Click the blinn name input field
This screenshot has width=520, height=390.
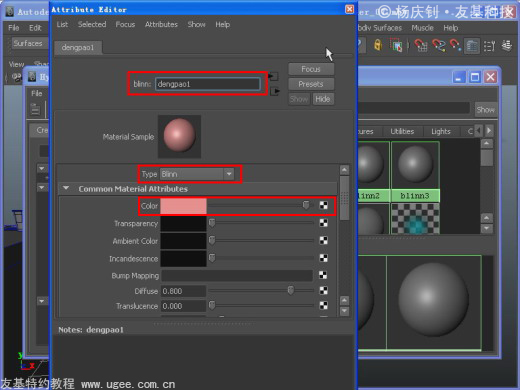click(x=207, y=84)
